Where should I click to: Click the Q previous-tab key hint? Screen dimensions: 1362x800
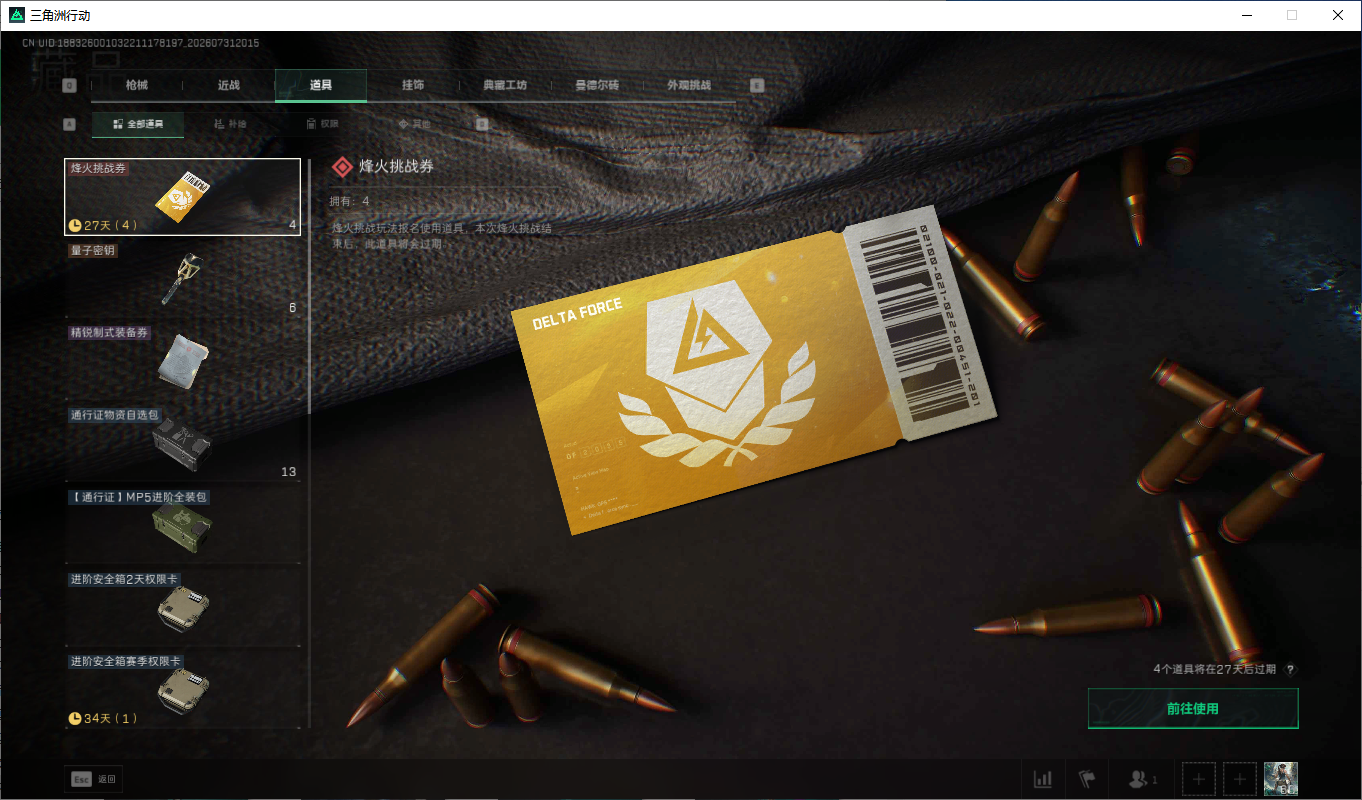tap(69, 86)
